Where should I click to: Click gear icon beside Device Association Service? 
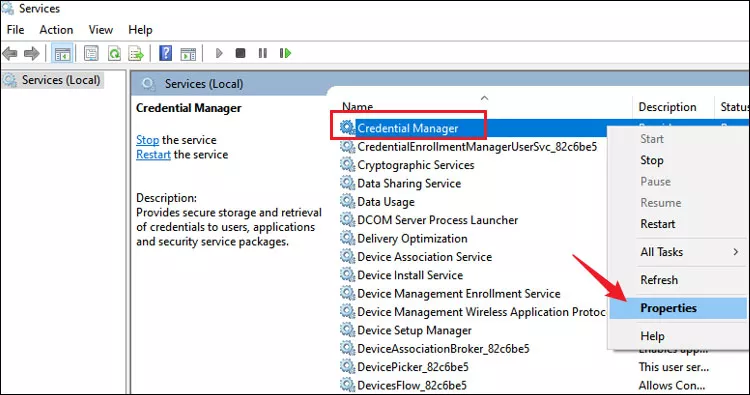point(347,256)
